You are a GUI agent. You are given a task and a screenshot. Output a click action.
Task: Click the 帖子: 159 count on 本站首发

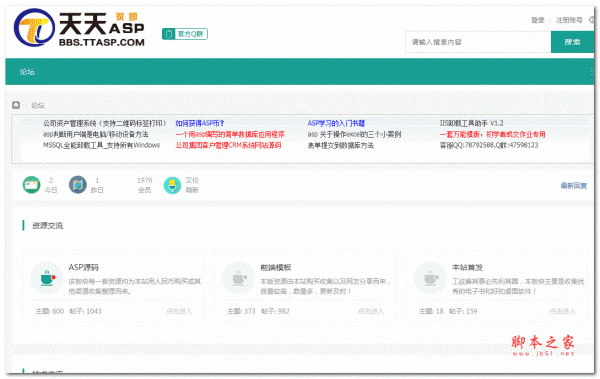point(463,311)
